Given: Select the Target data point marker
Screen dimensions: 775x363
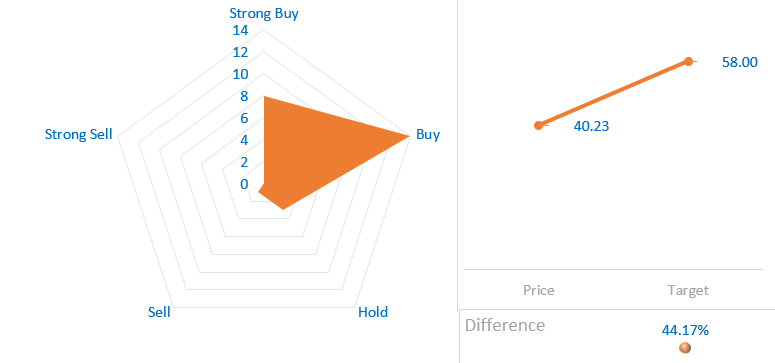Looking at the screenshot, I should (x=688, y=61).
